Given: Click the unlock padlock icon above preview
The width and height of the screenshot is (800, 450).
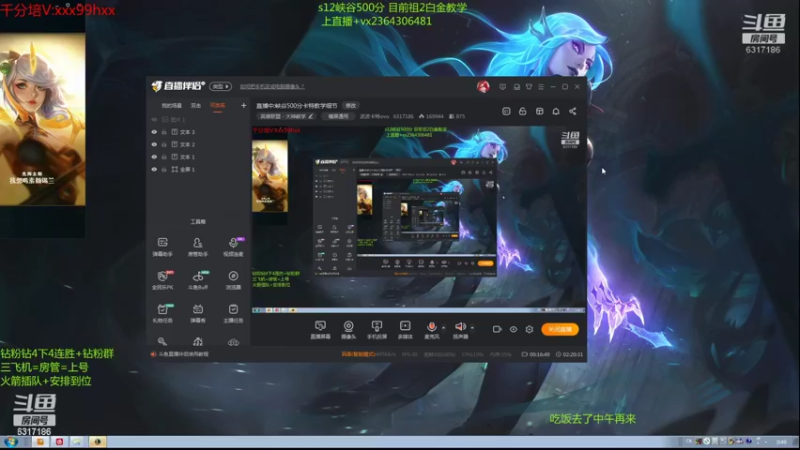Looking at the screenshot, I should click(x=522, y=111).
